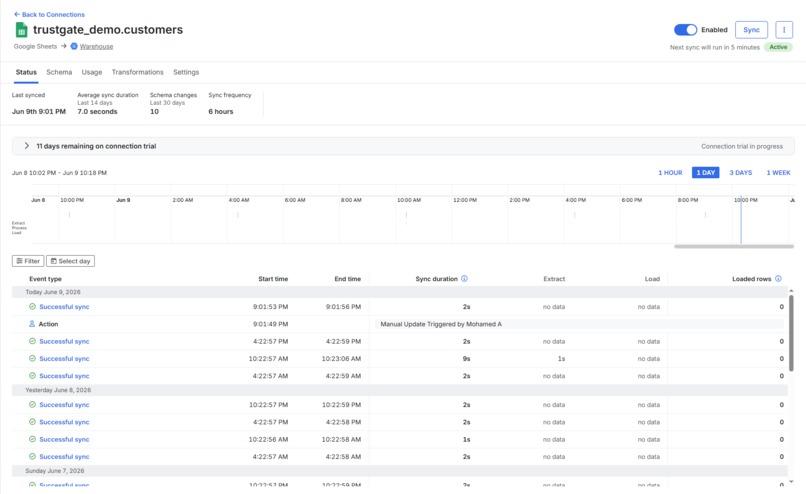Open the Successful sync ending 4:22:58 PM
The height and width of the screenshot is (494, 806).
click(64, 422)
